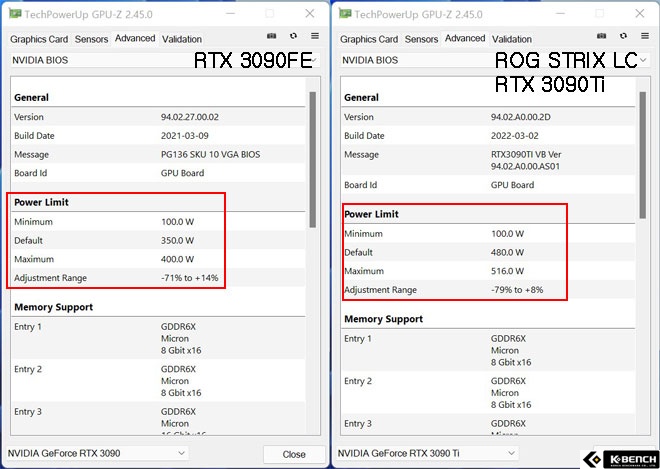Close the right GPU-Z window with X

pyautogui.click(x=640, y=13)
